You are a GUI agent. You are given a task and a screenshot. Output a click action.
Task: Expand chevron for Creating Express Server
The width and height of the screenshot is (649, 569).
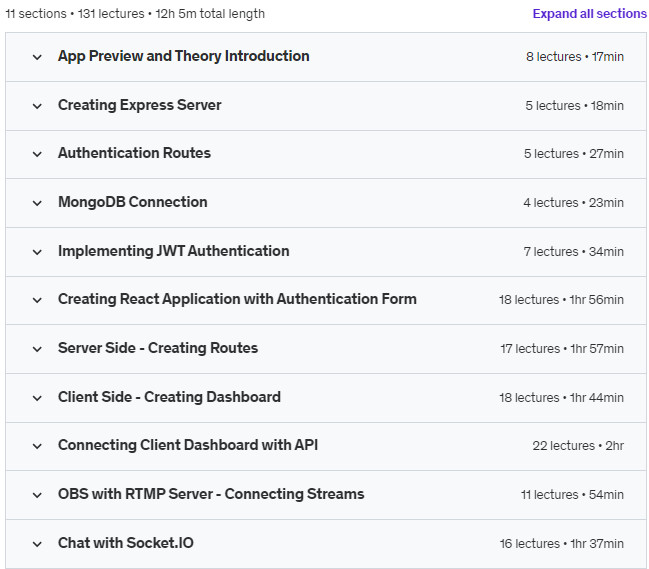tap(37, 106)
